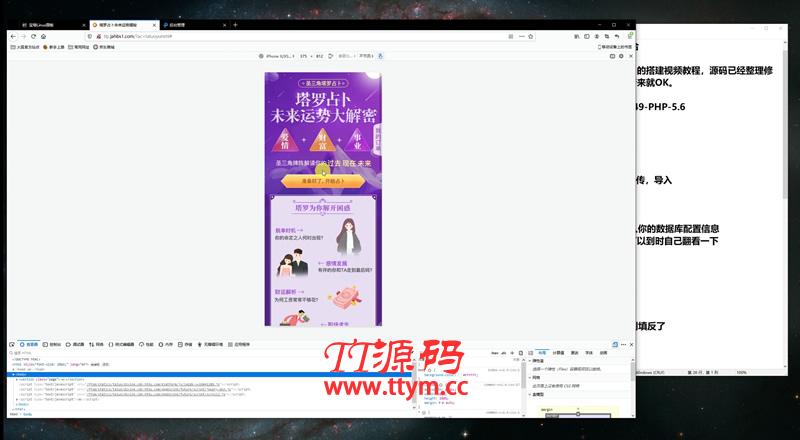Open the device selector iPhone dropdown

277,56
